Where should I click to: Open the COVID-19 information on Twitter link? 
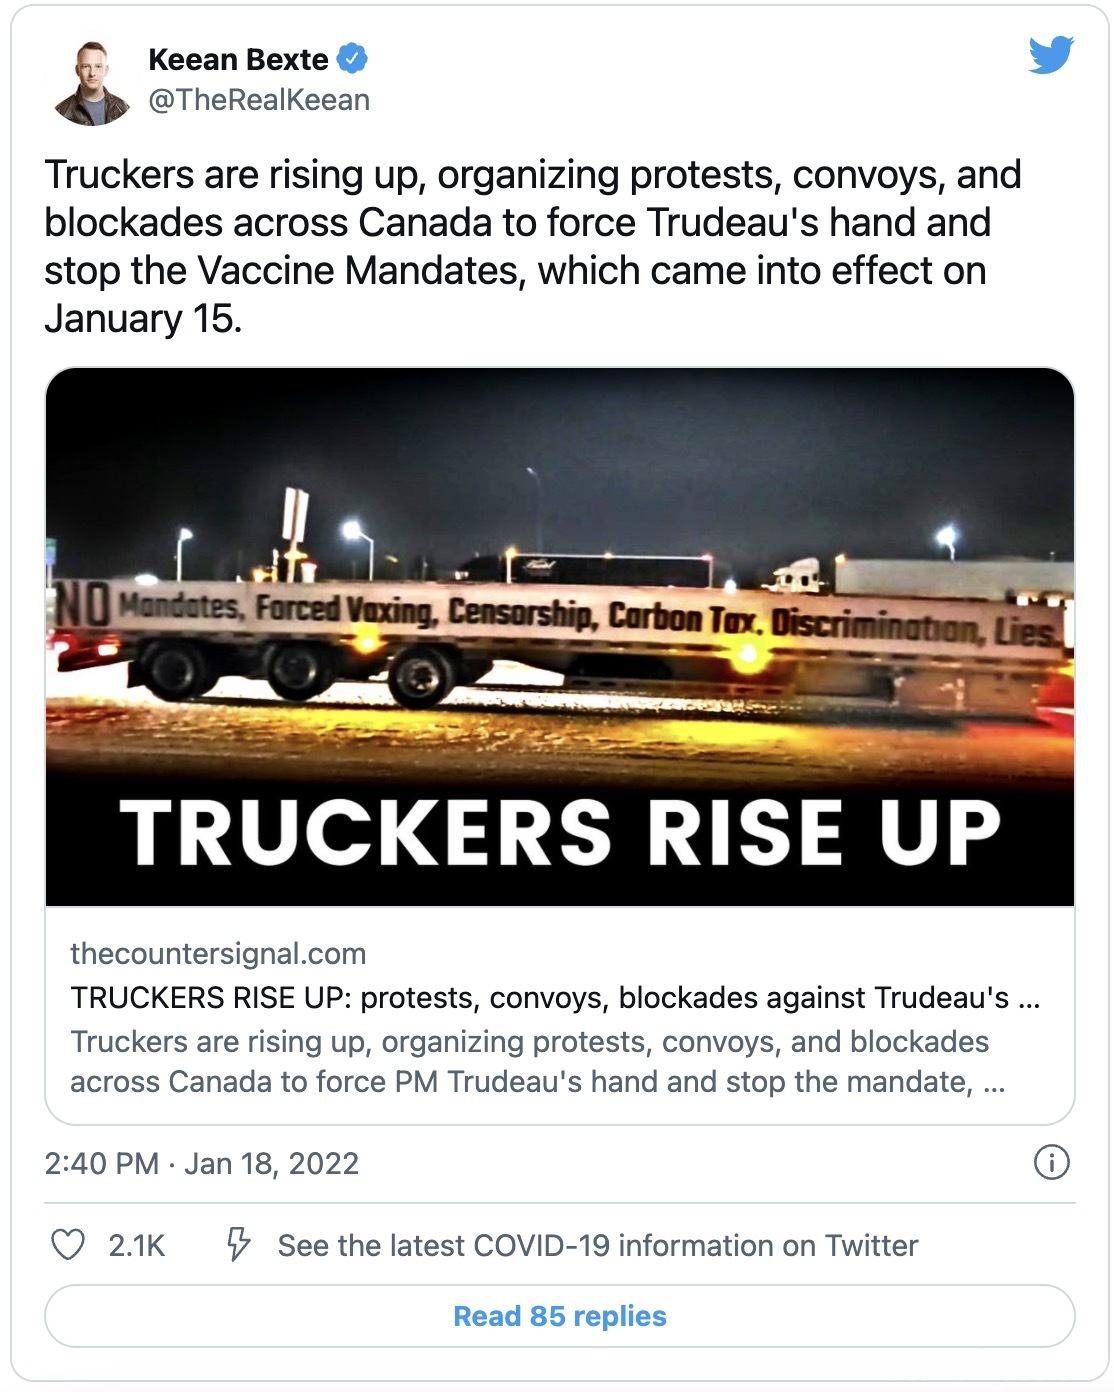click(x=597, y=1246)
